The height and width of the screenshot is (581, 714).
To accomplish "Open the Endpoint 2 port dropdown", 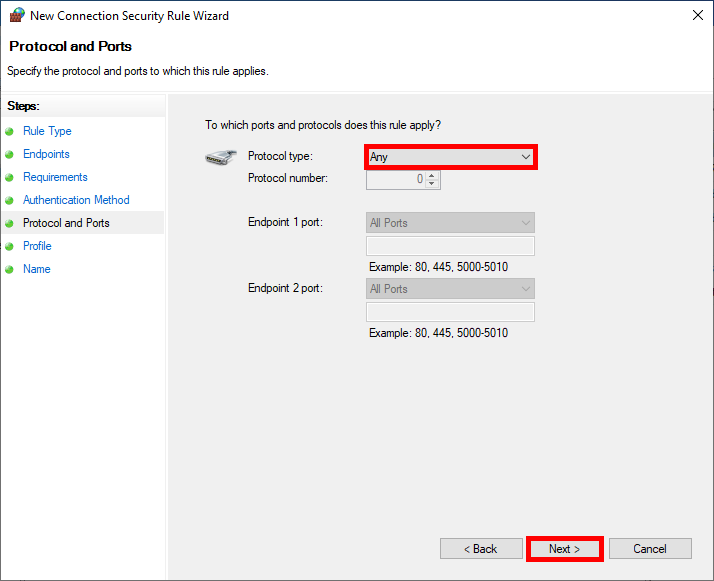I will click(x=450, y=289).
